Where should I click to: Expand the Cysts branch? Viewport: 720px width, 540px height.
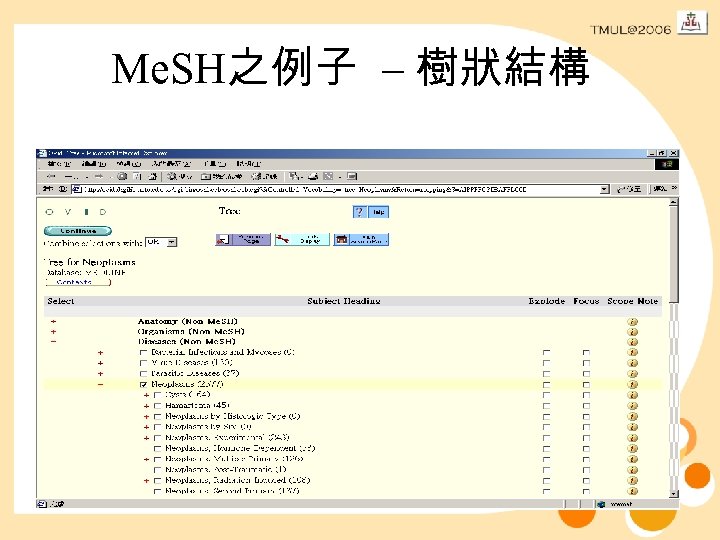click(x=146, y=395)
